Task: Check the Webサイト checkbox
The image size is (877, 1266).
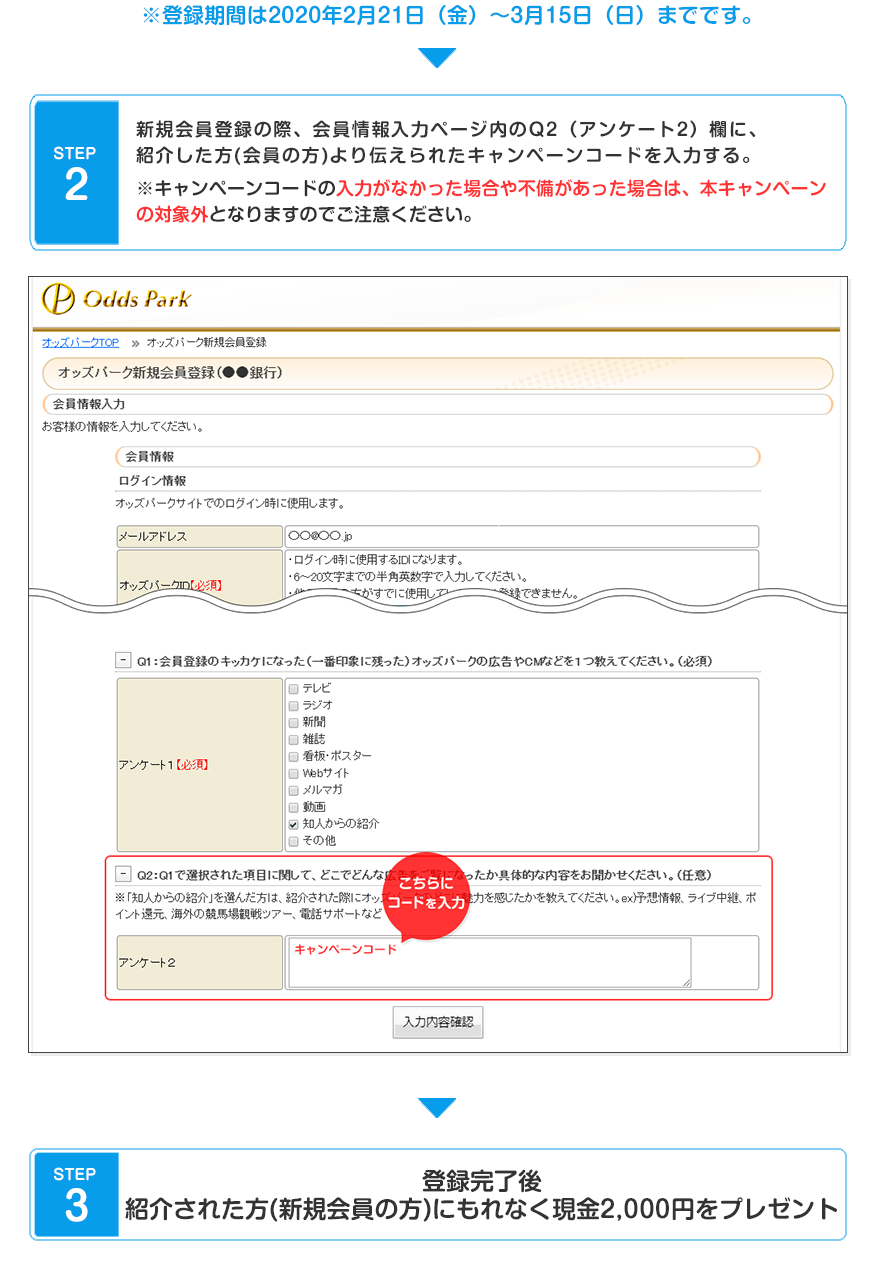Action: click(x=293, y=773)
